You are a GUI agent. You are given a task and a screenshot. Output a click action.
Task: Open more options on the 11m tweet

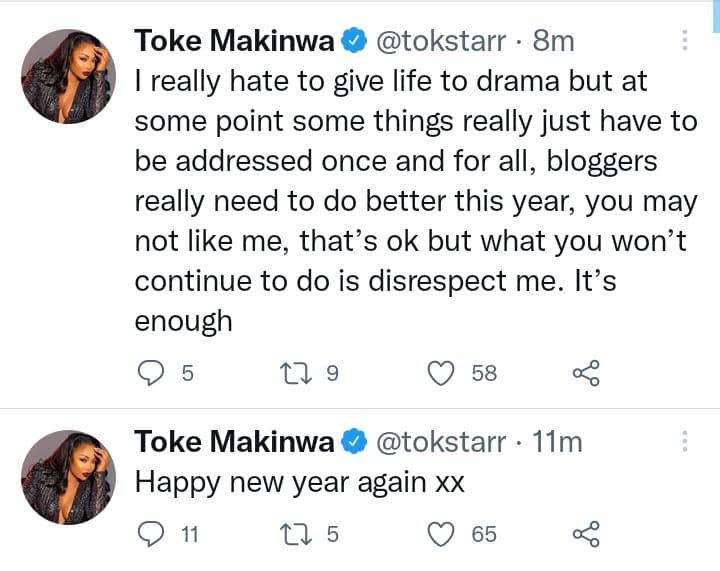(x=685, y=441)
